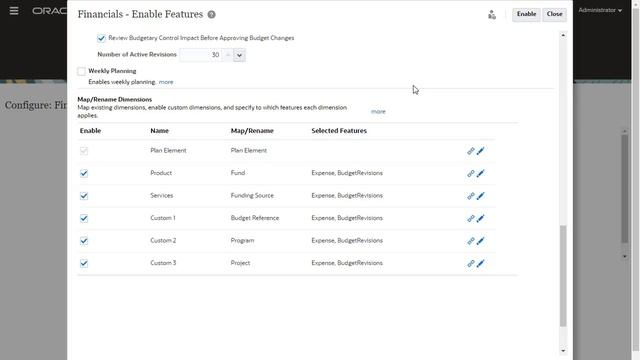Uncheck the Custom 3 dimension checkbox
This screenshot has height=360, width=640.
pos(84,263)
